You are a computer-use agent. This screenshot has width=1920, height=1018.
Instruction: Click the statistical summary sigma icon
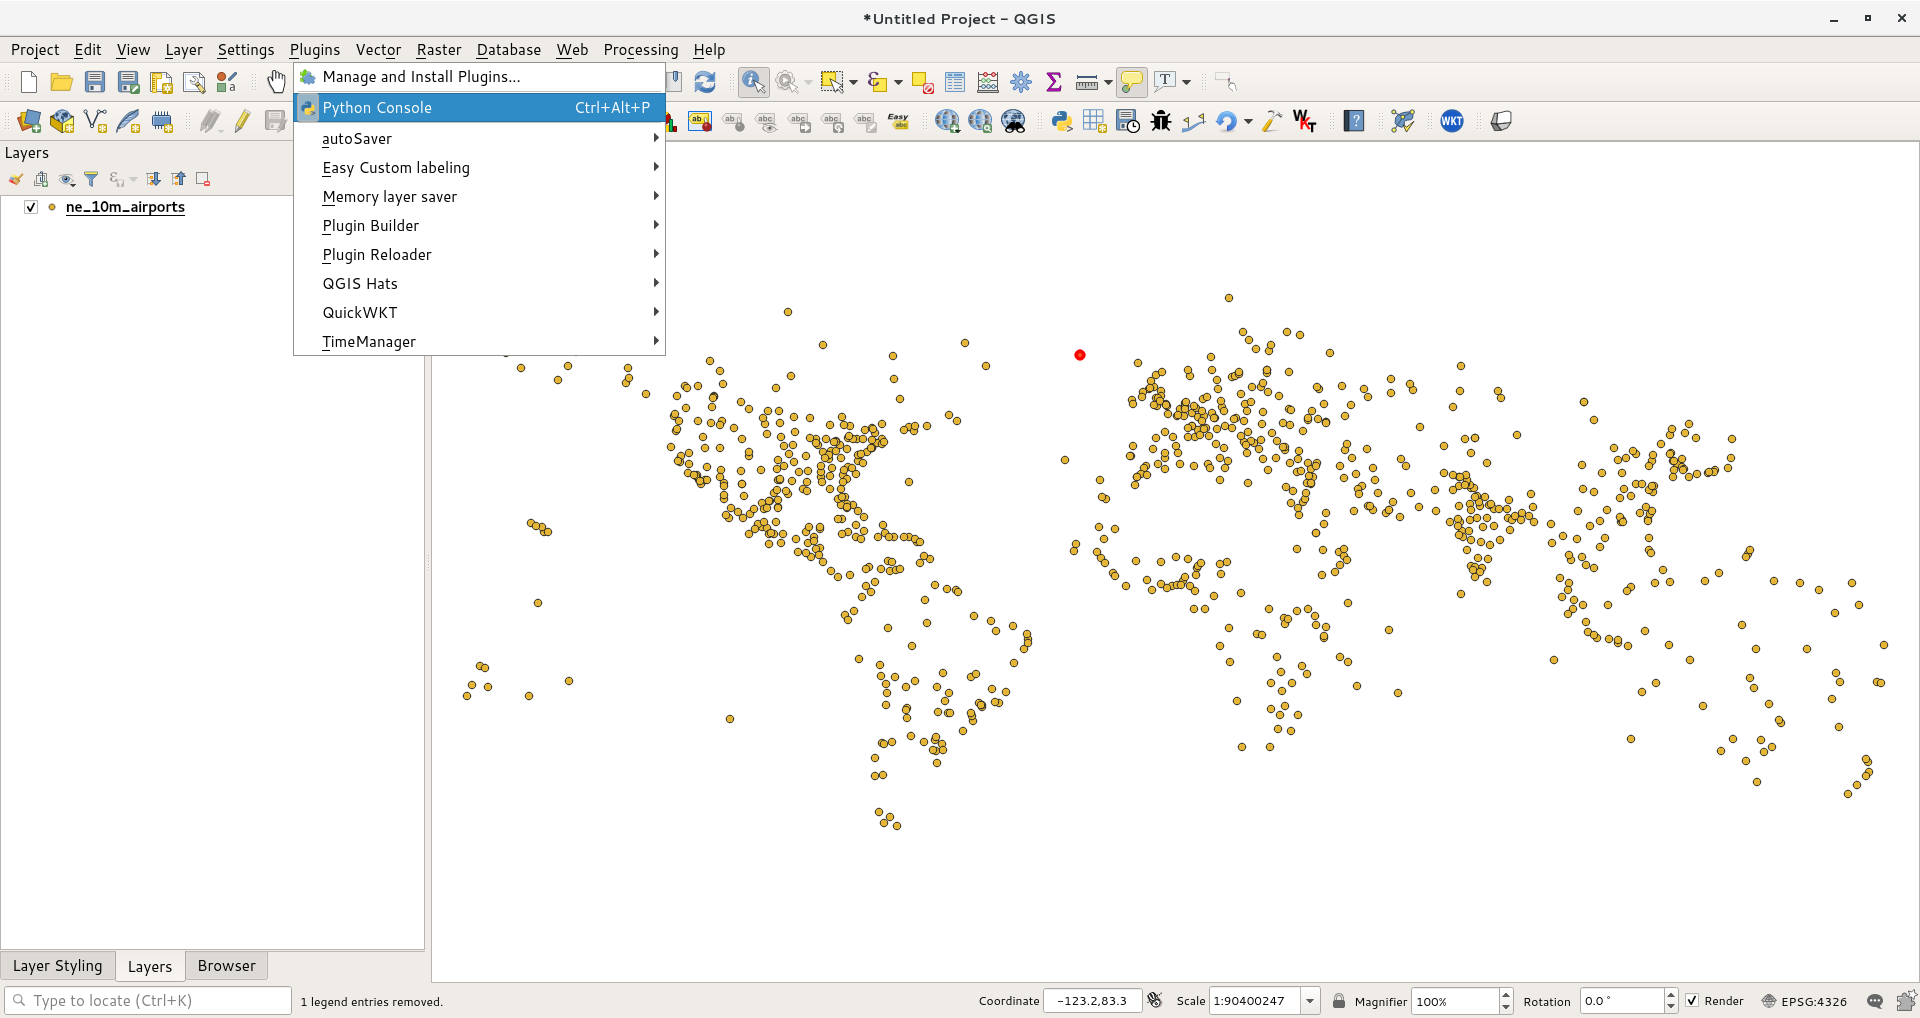(x=1053, y=82)
